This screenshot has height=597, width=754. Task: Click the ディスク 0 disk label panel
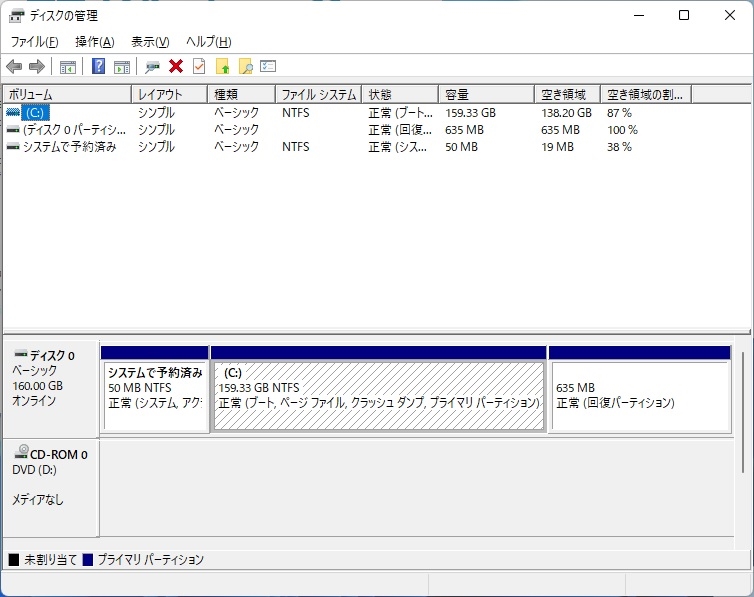point(50,389)
